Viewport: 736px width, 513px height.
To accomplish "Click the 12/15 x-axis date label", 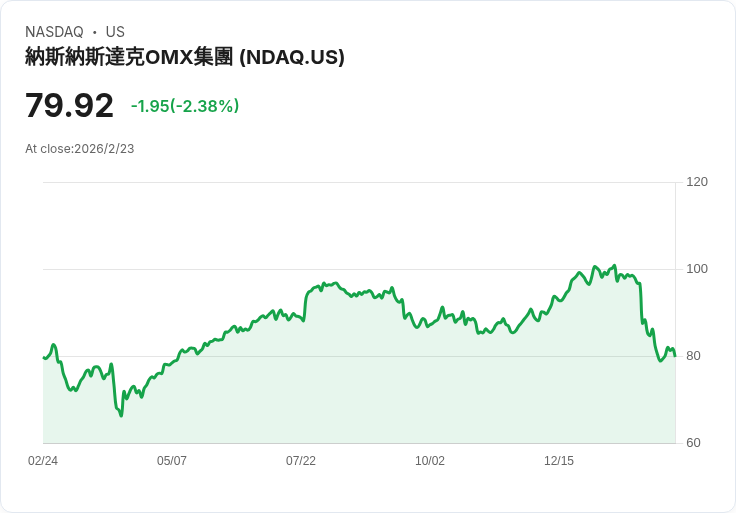I will tap(559, 461).
